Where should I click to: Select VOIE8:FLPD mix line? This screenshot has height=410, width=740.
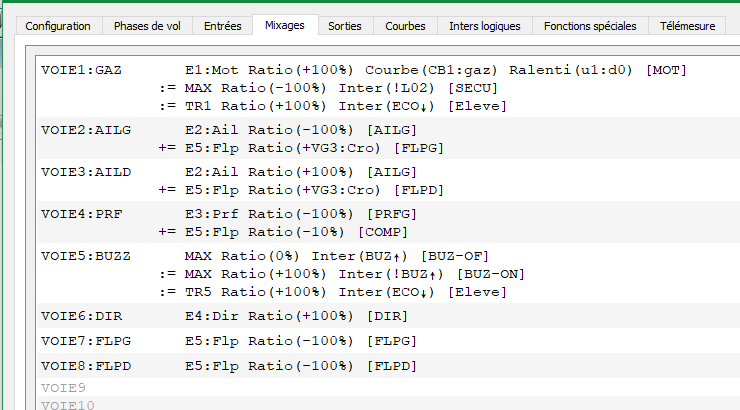[x=388, y=366]
